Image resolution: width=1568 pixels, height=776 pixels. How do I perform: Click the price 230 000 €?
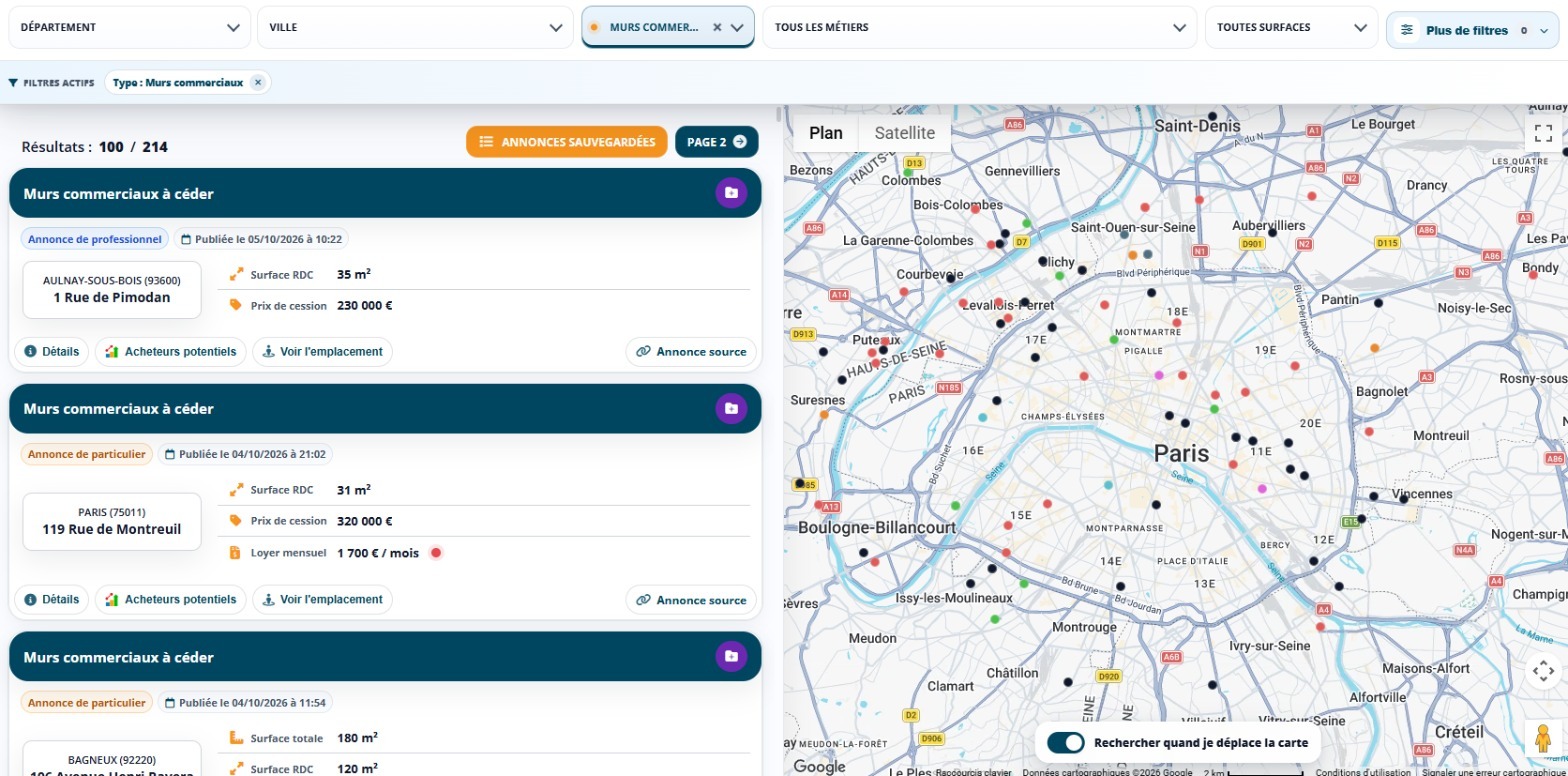365,305
